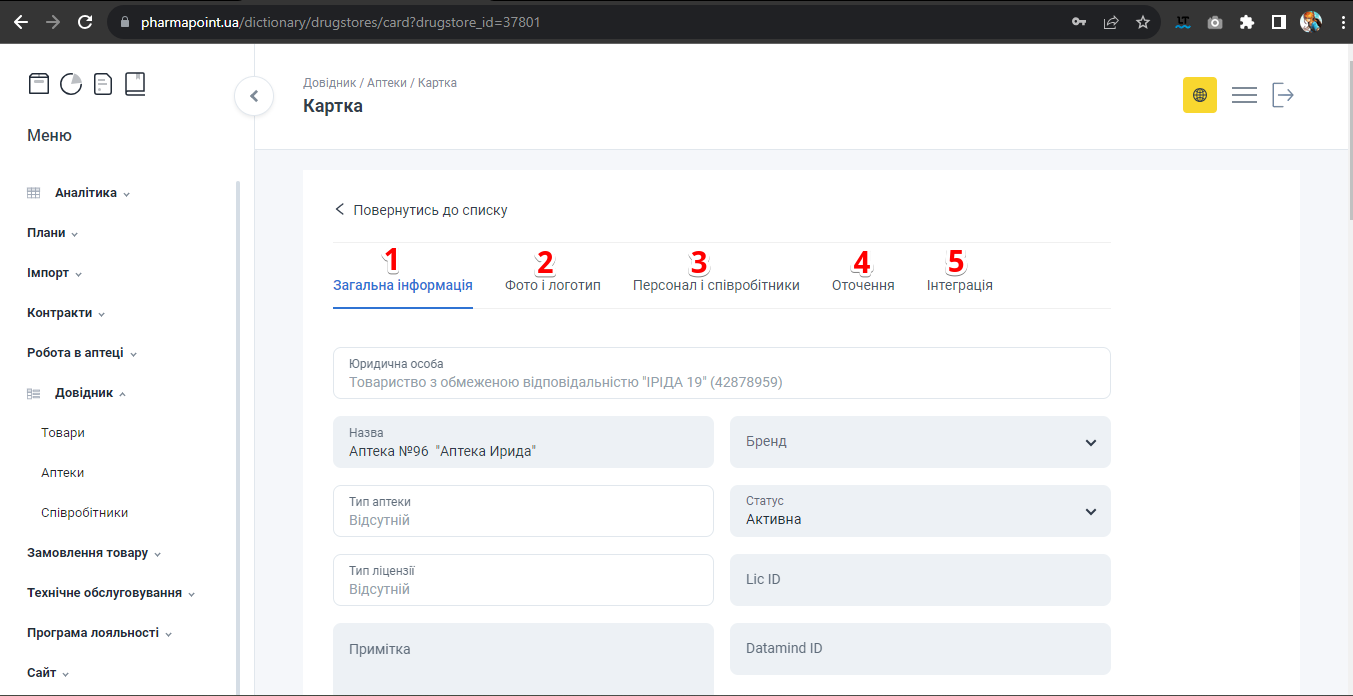Click the document icon in sidebar header
This screenshot has height=696, width=1353.
tap(103, 84)
